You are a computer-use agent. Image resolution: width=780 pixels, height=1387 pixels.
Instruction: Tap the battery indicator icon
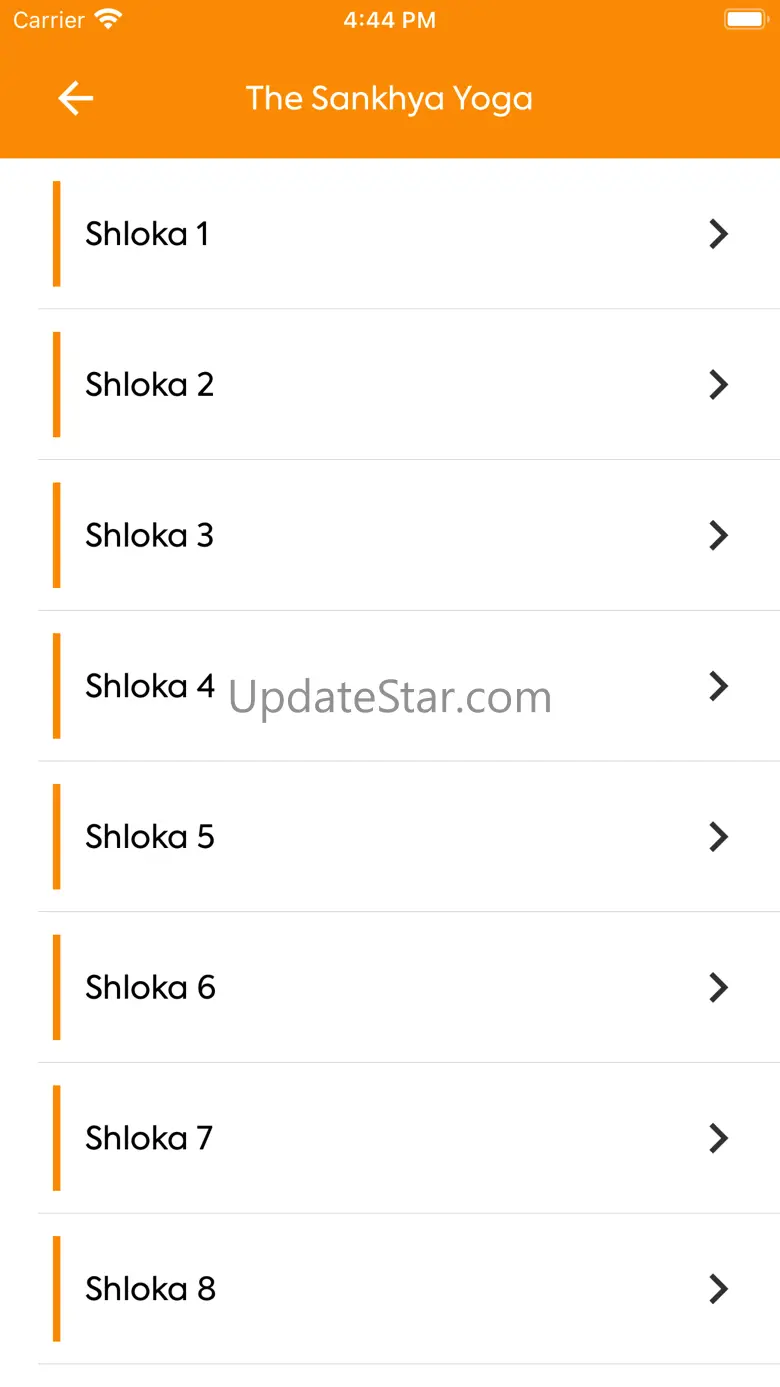click(744, 19)
